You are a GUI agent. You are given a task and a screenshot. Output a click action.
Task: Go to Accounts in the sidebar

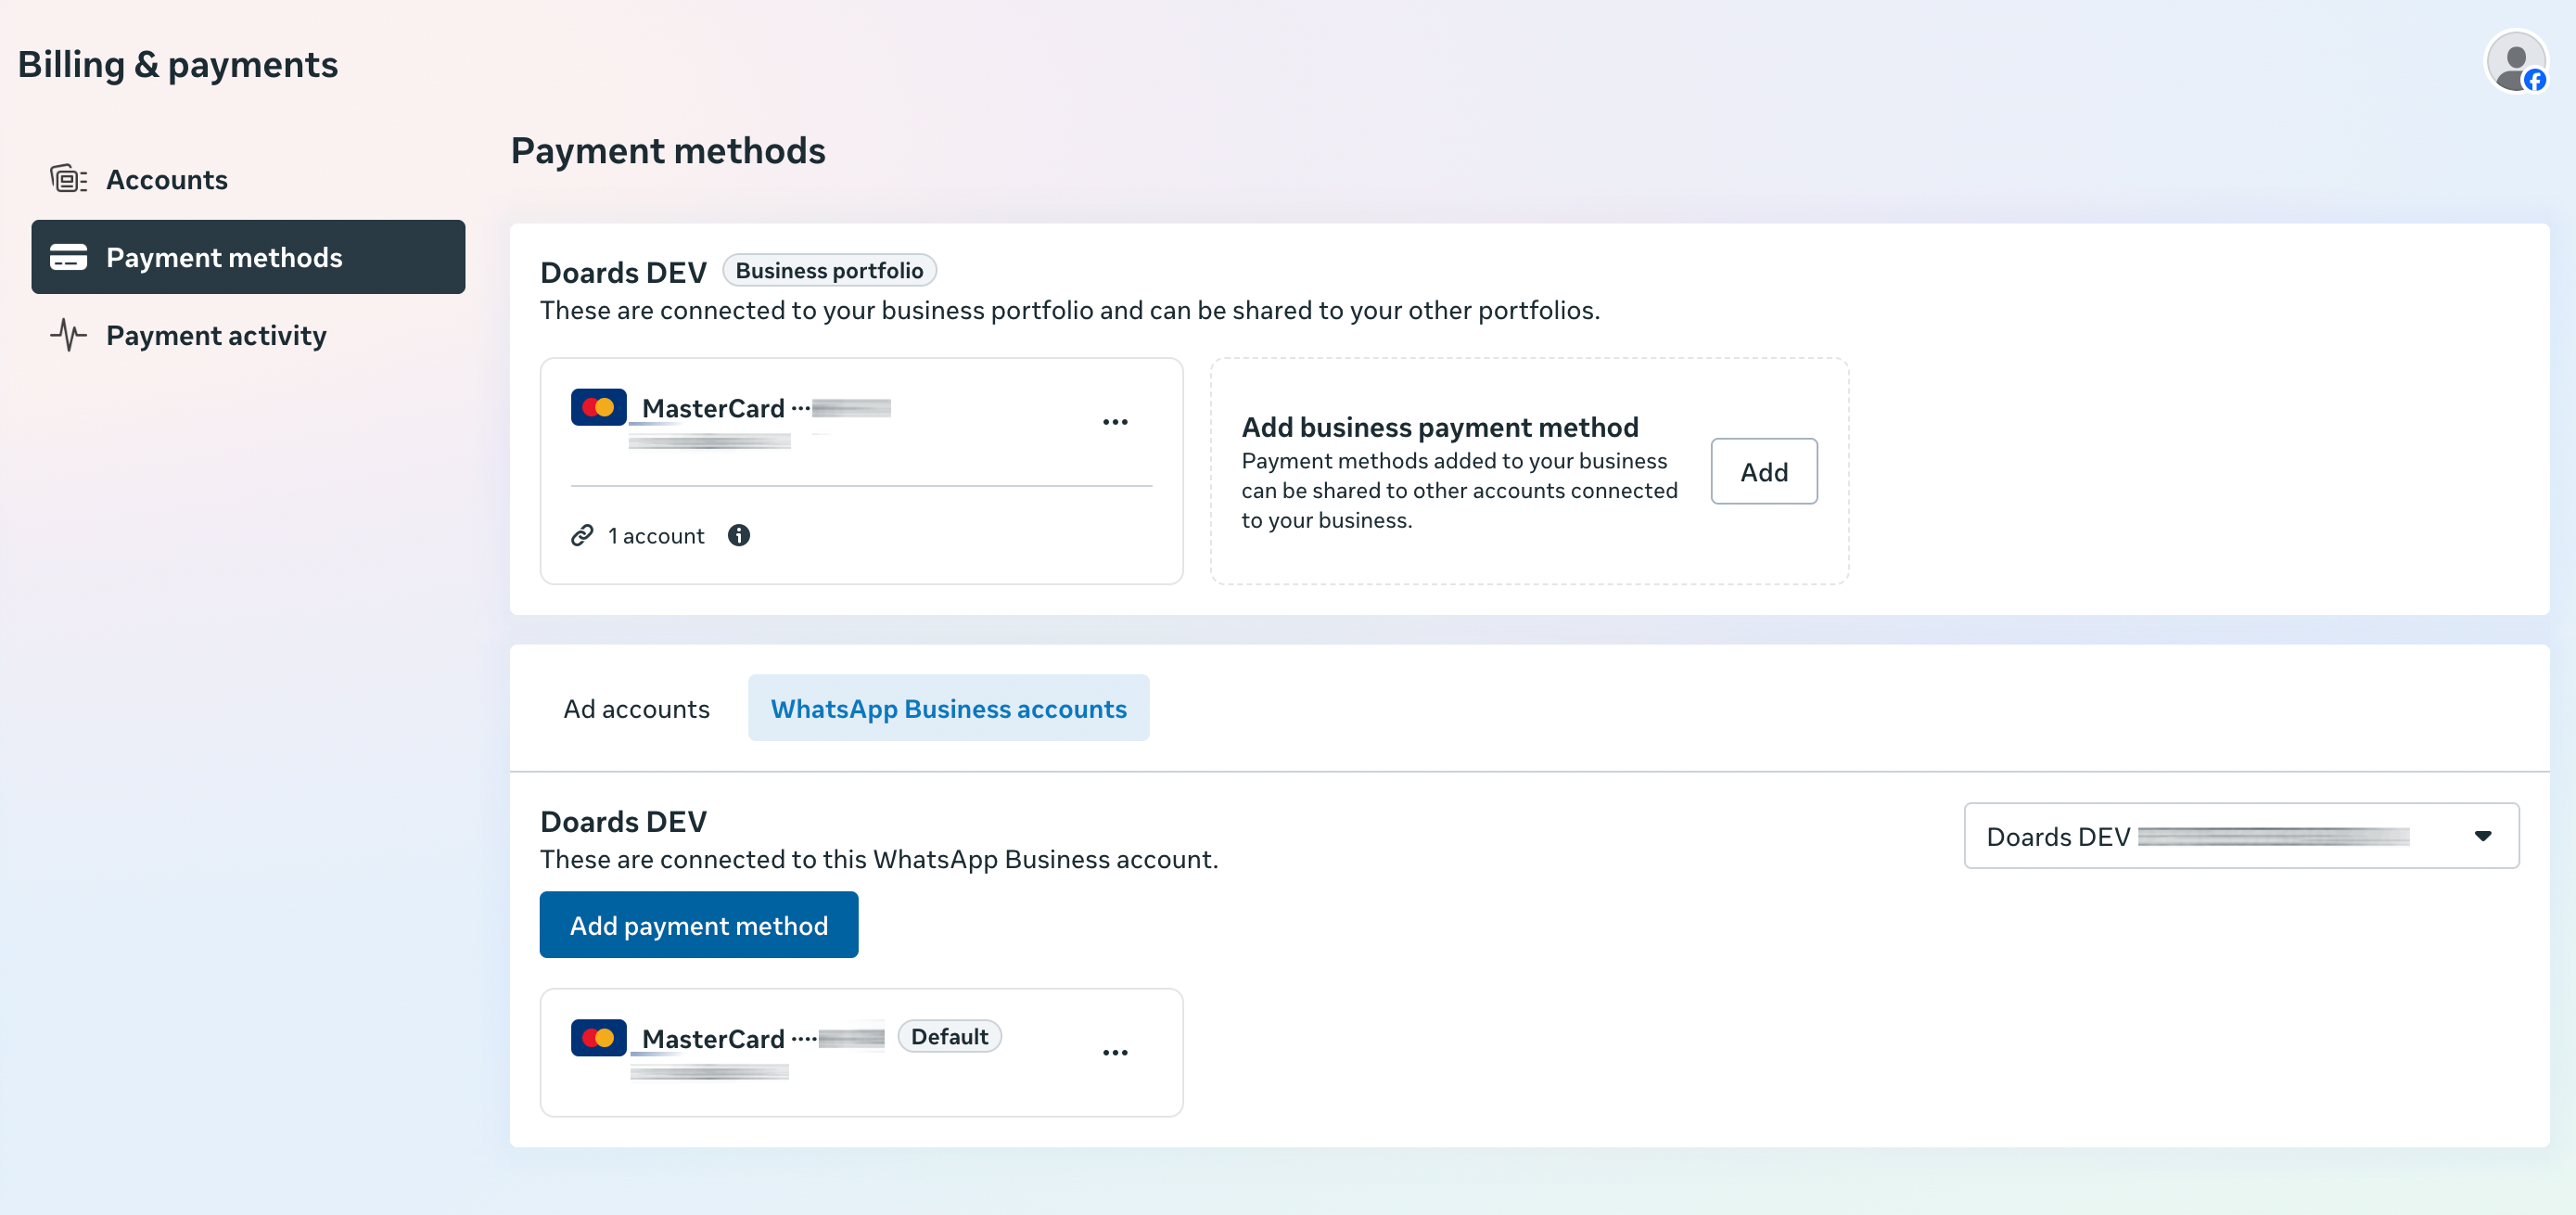click(166, 180)
